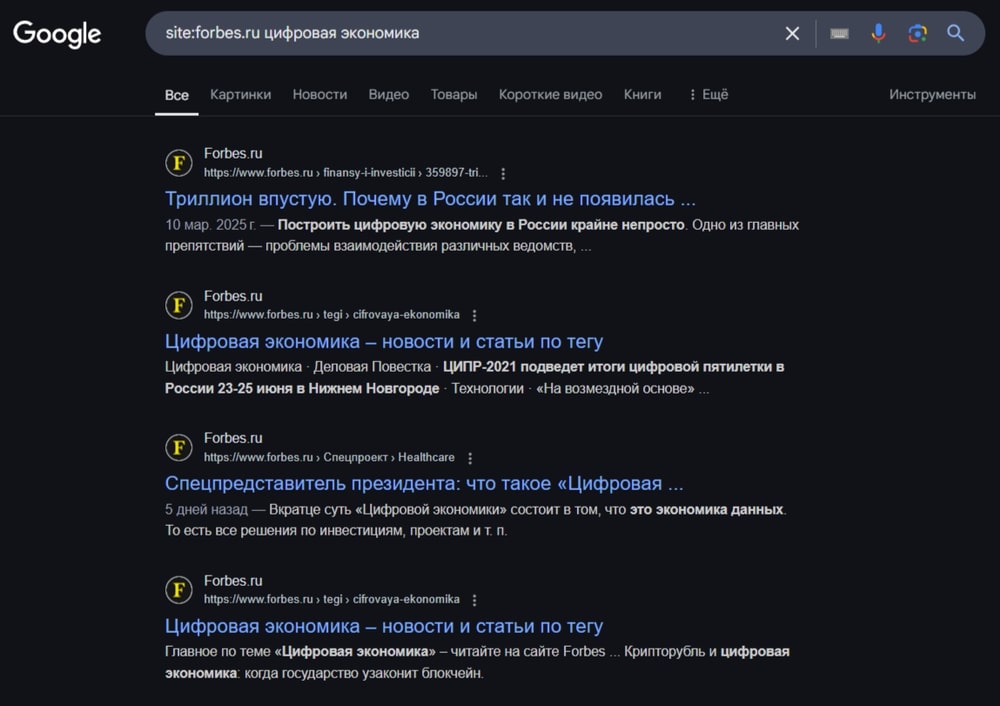Screen dimensions: 1000x706
Task: Submit search with magnifier icon
Action: 955,33
